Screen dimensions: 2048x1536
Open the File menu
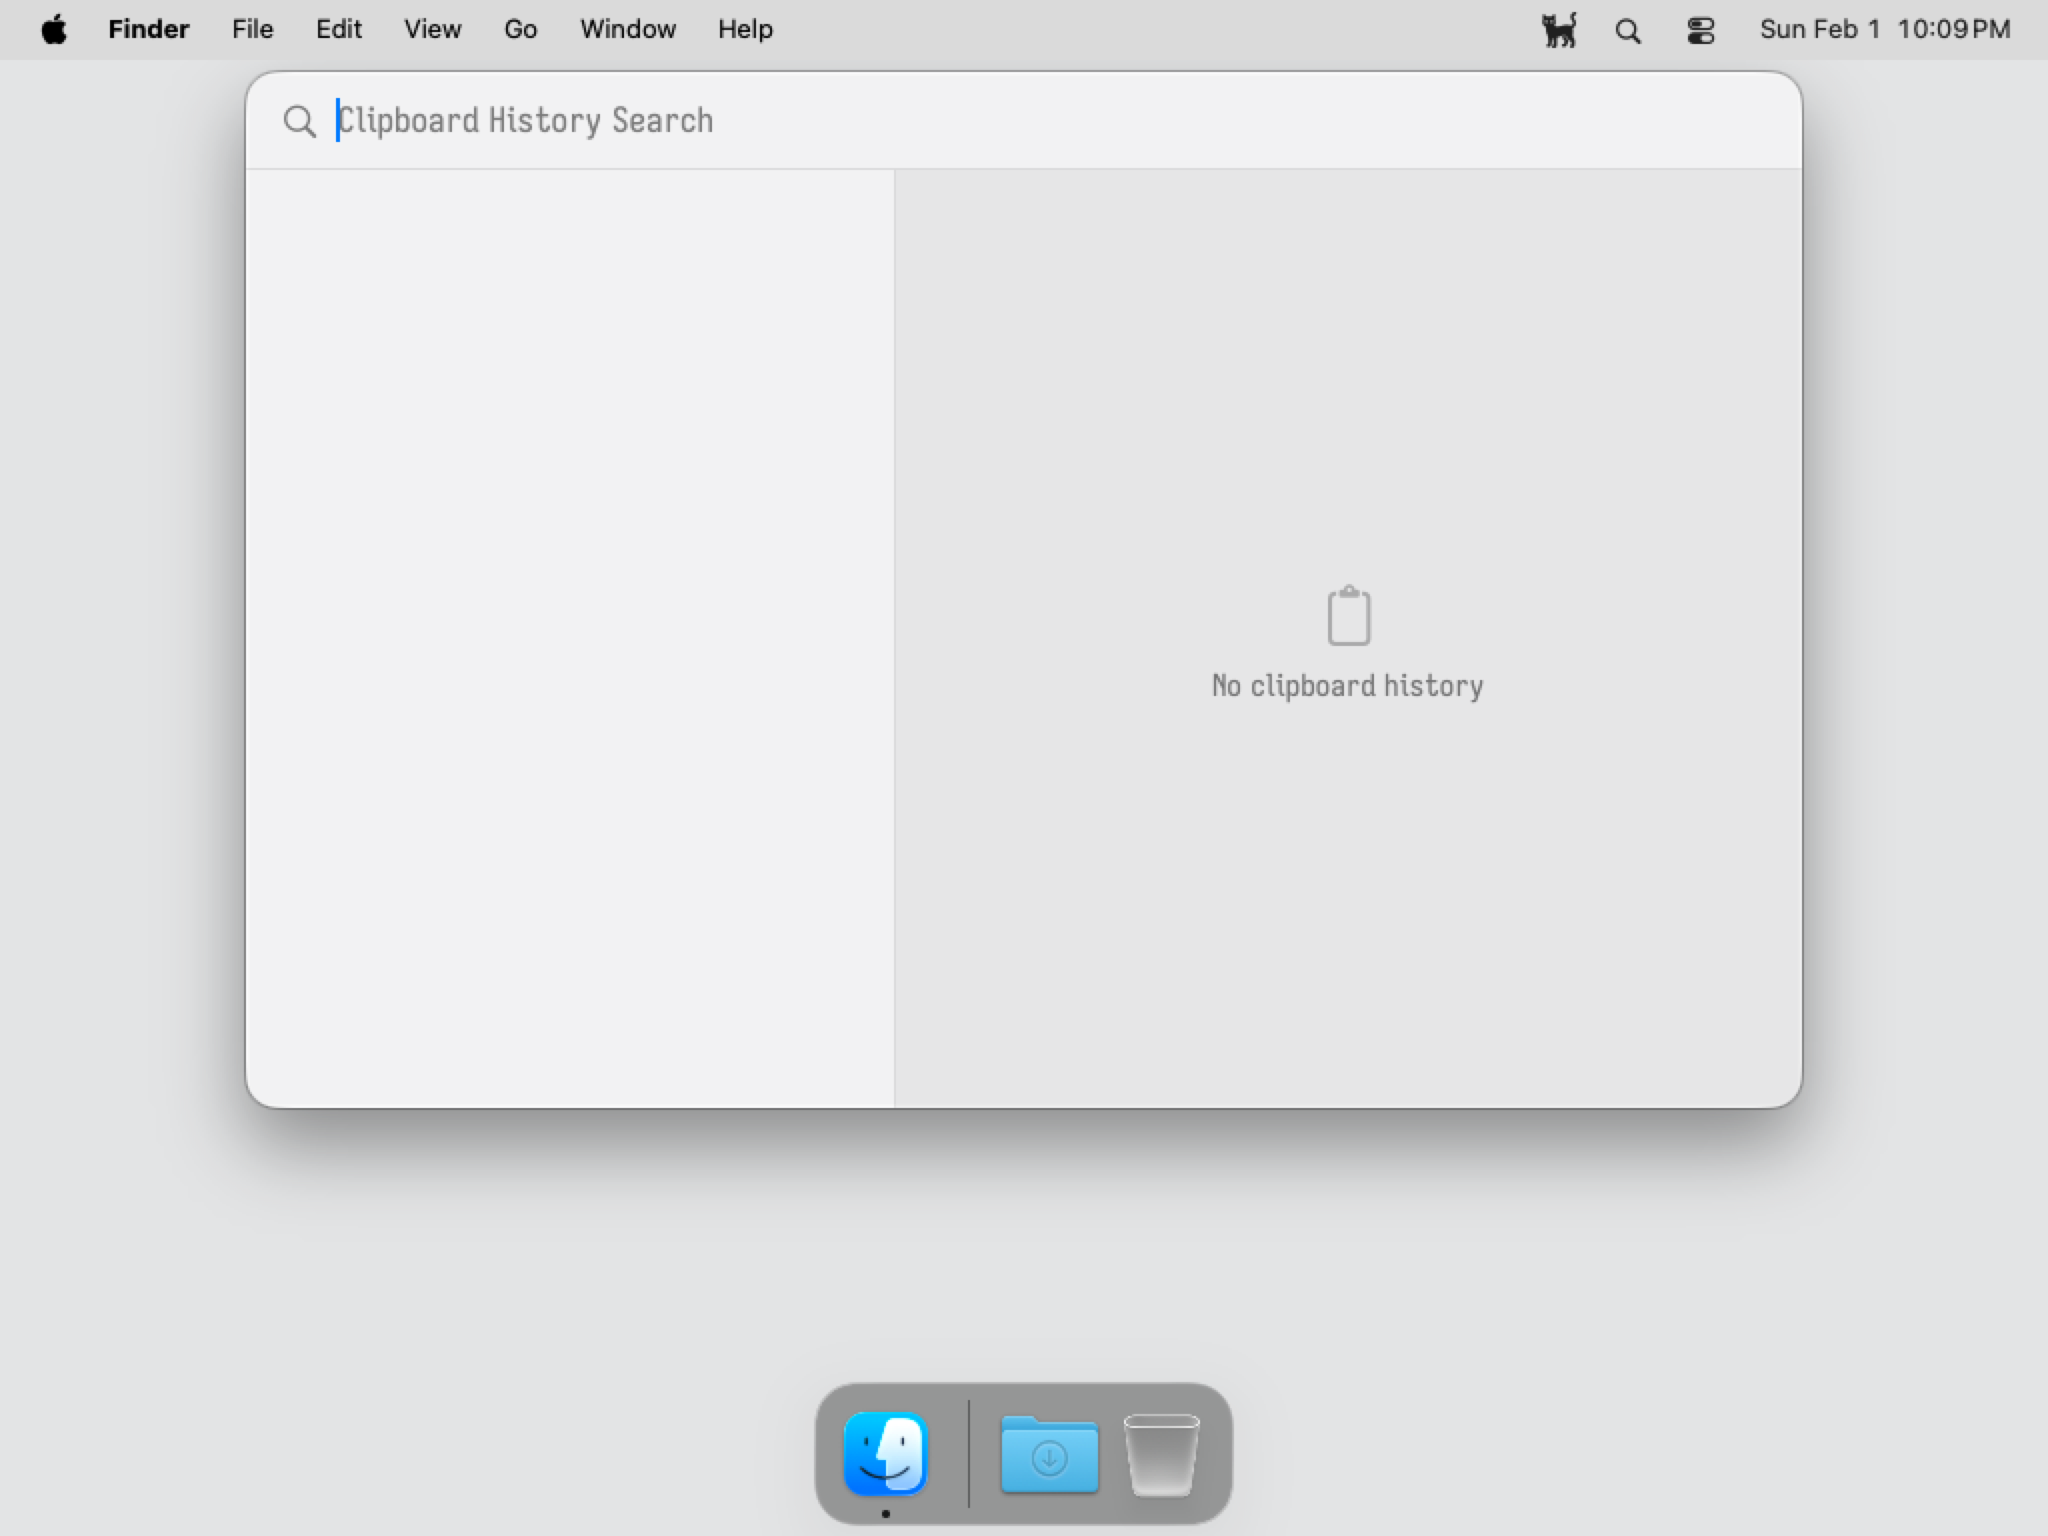(x=252, y=29)
